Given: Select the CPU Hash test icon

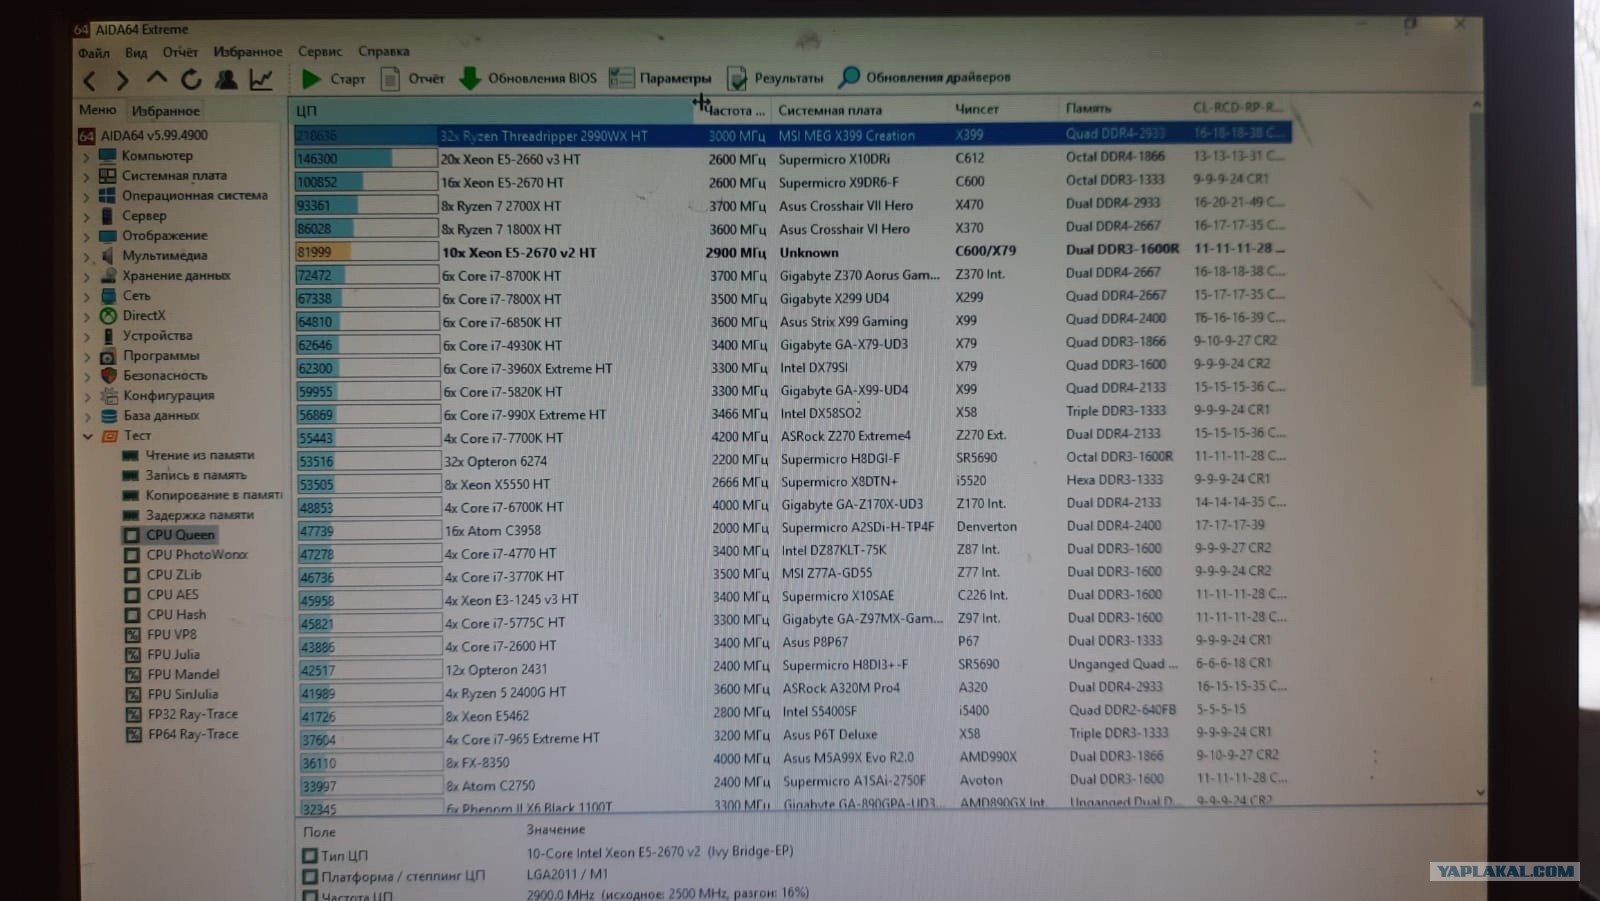Looking at the screenshot, I should point(131,615).
